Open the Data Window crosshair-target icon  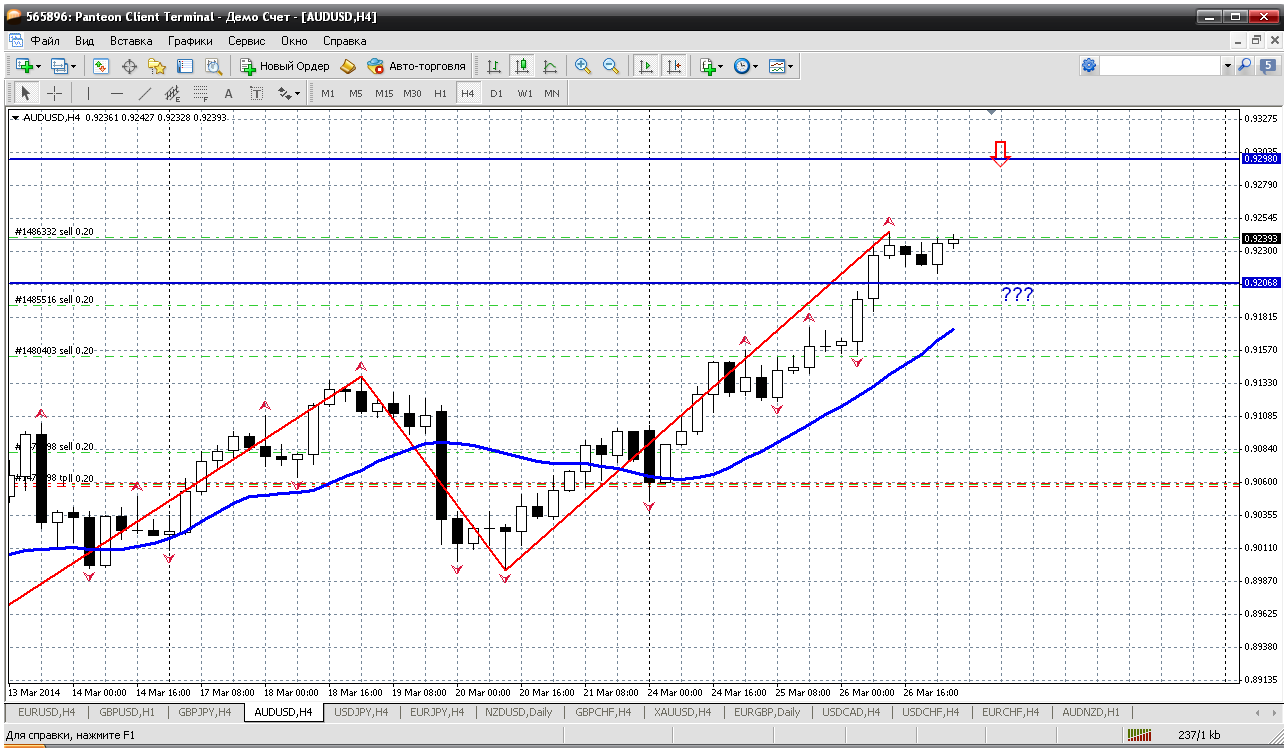click(129, 66)
